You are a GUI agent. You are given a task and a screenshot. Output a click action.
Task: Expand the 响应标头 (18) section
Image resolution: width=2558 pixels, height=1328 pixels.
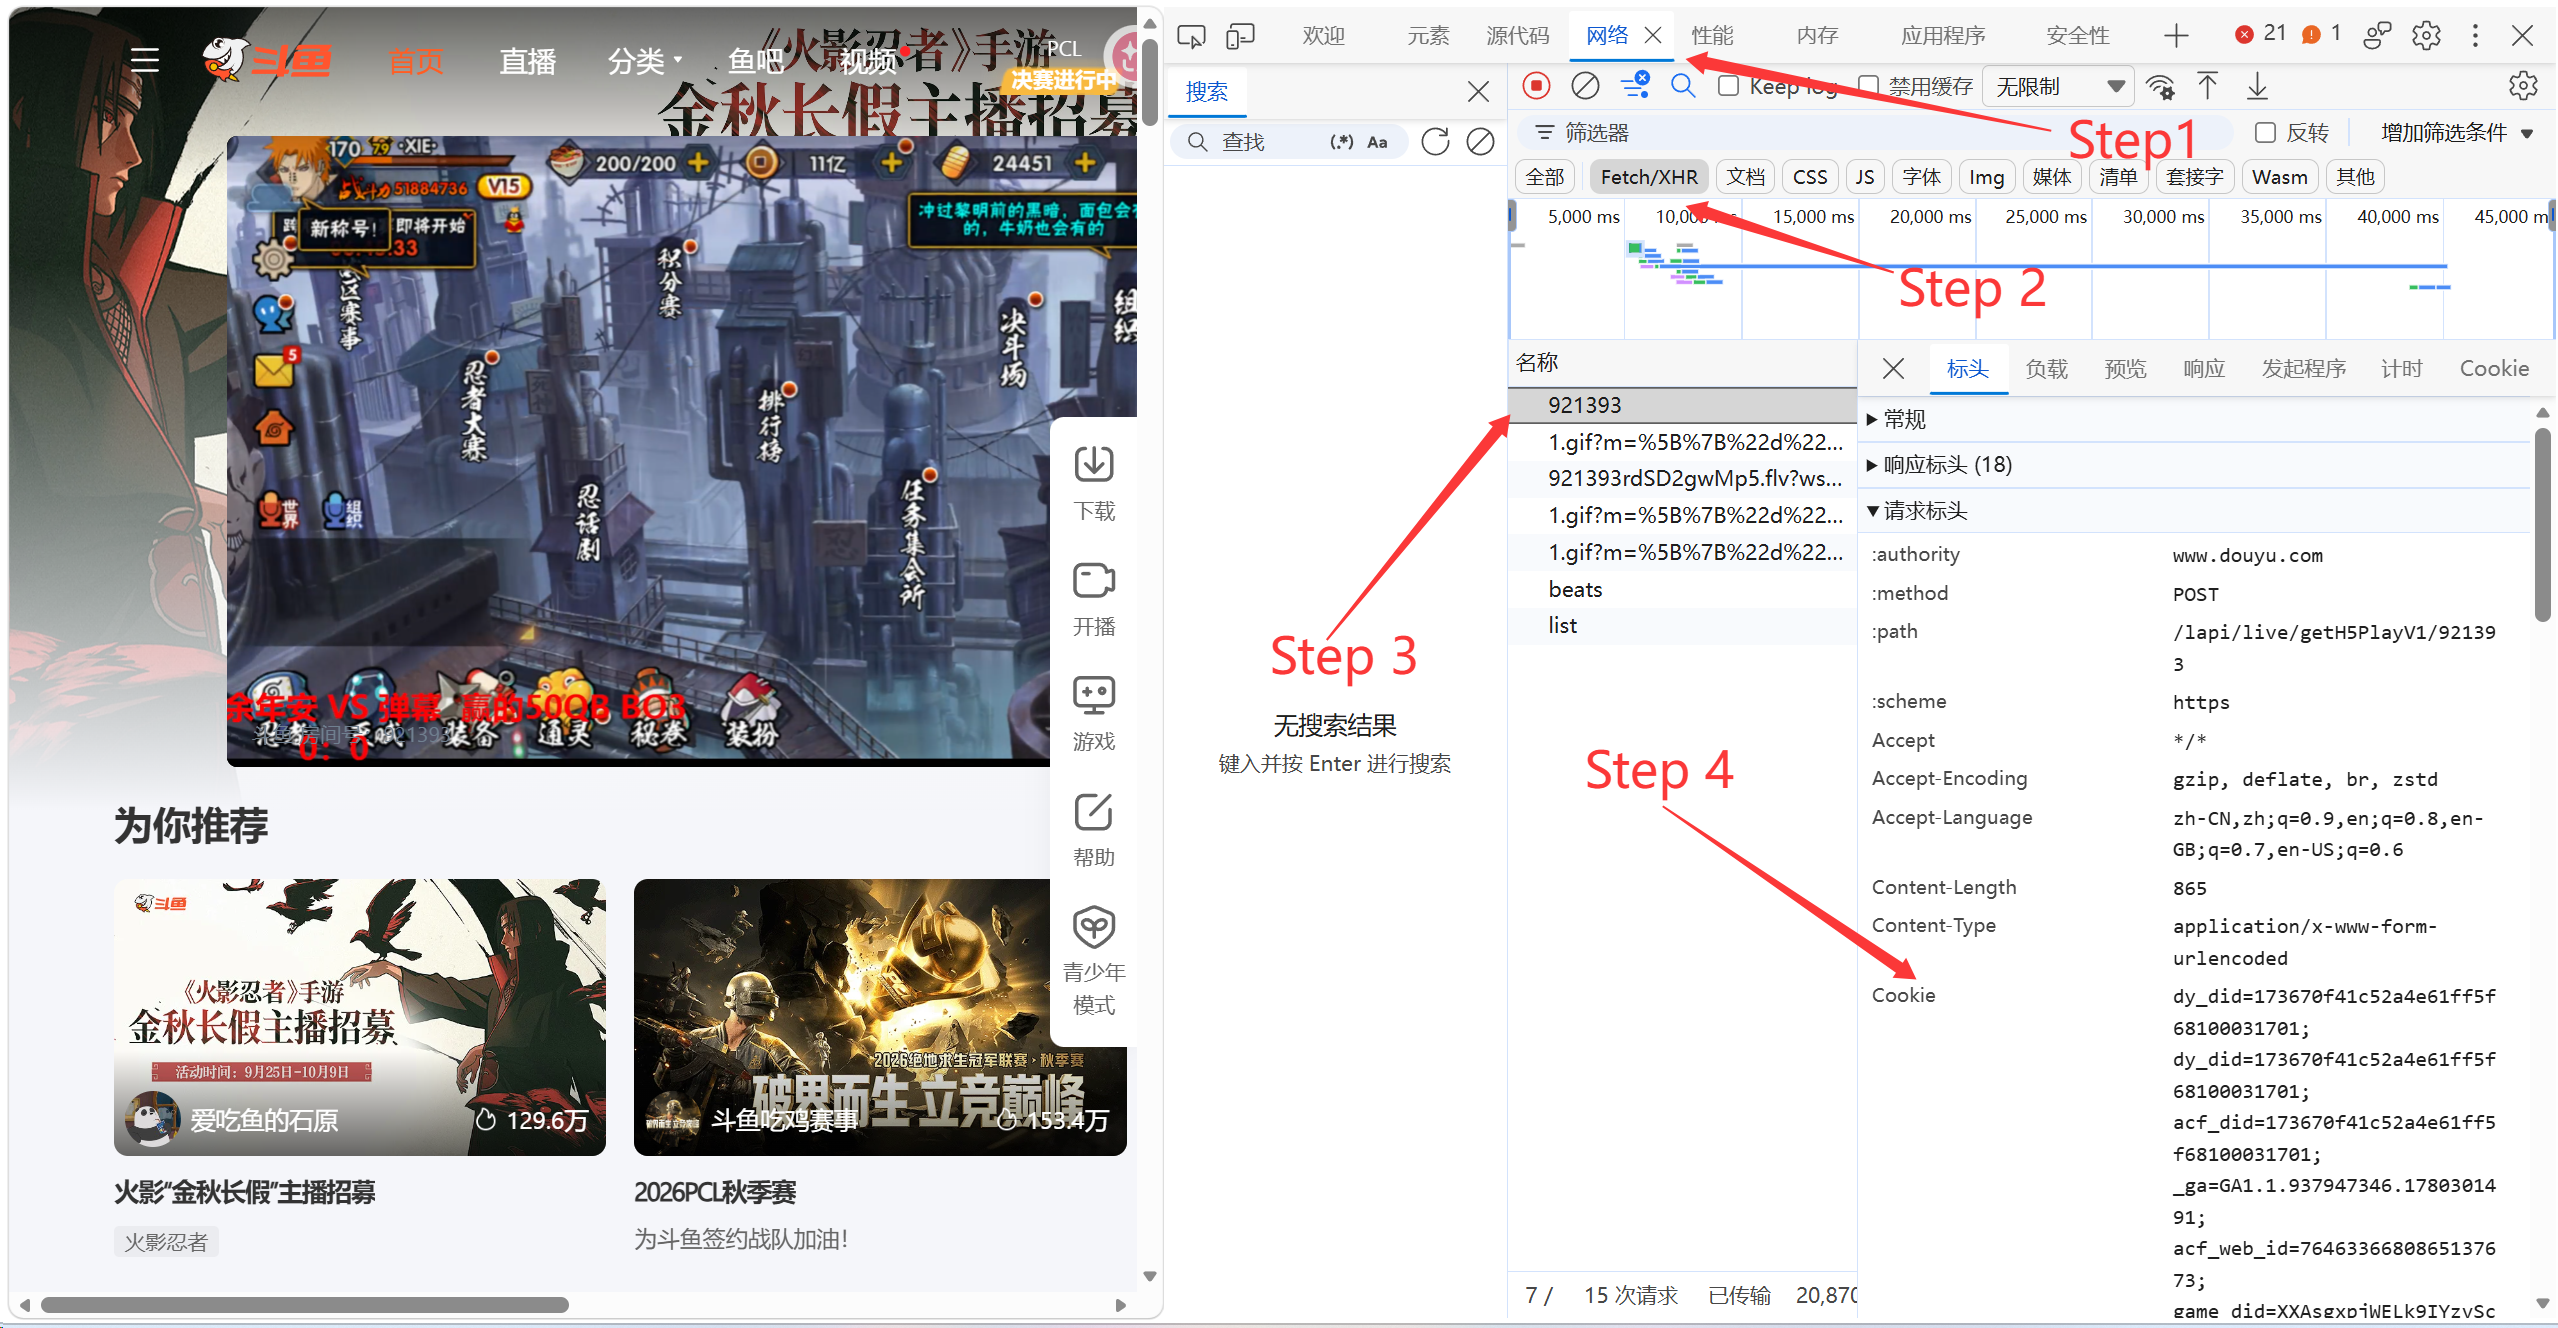tap(1940, 465)
